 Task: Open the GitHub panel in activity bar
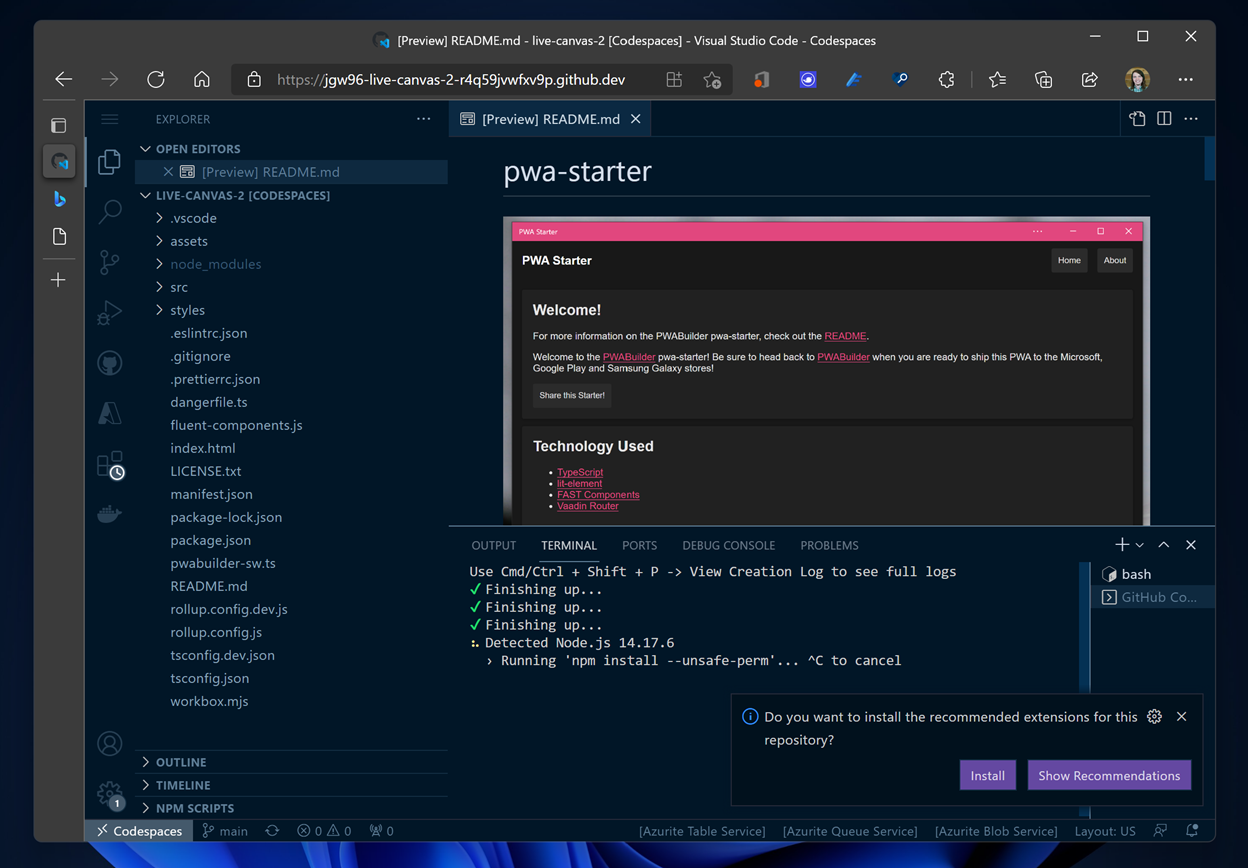(110, 363)
